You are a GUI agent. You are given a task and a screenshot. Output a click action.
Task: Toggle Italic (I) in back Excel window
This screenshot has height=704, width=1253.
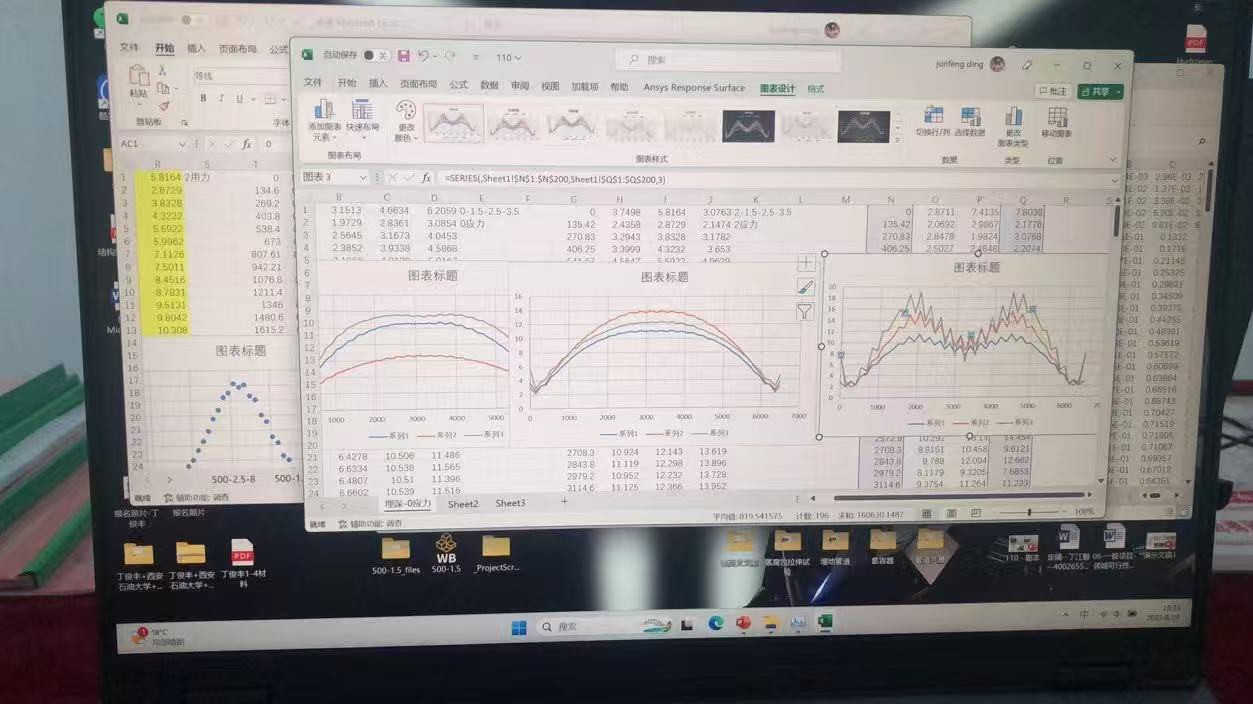coord(221,98)
